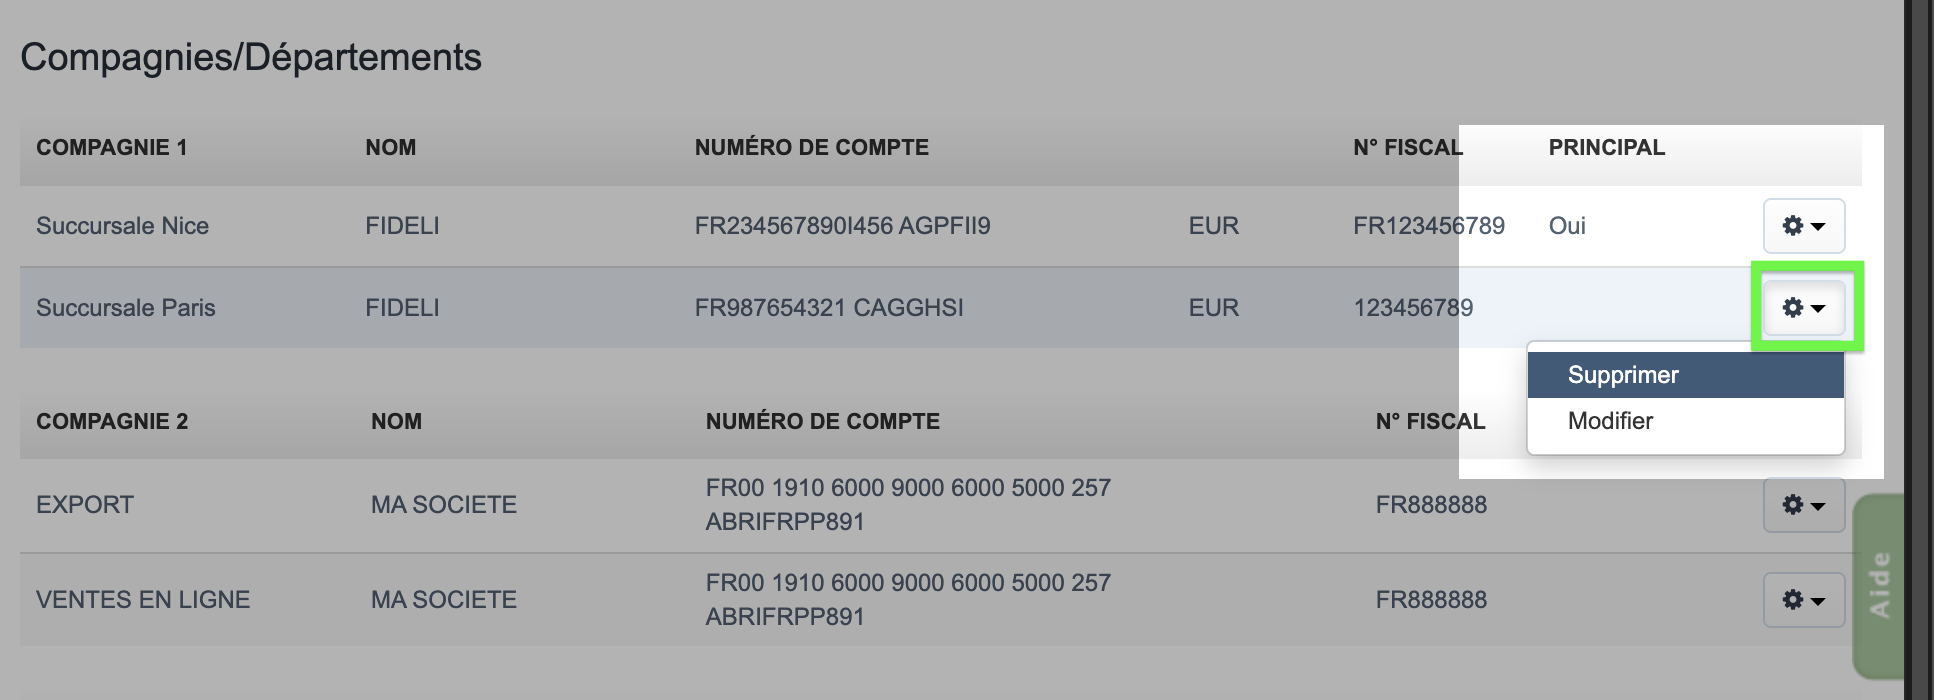Click the PRINCIPAL column header
Viewport: 1934px width, 700px height.
coord(1606,147)
